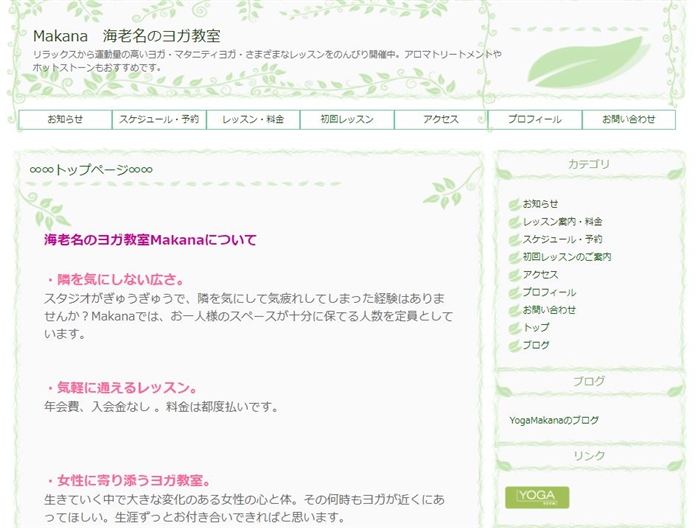This screenshot has height=528, width=700.
Task: Click the お知らせ category link in sidebar
Action: [540, 204]
